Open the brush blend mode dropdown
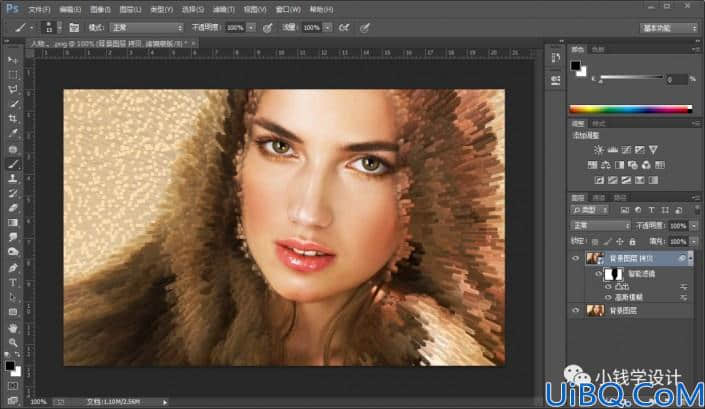This screenshot has height=409, width=705. [147, 28]
